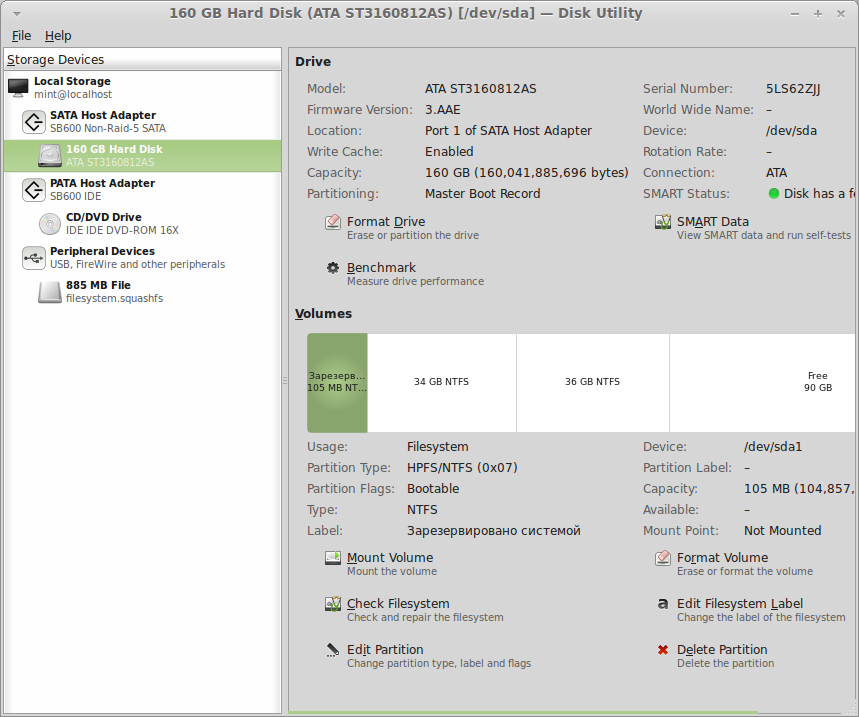
Task: Select the 36 GB NTFS volume
Action: click(593, 382)
